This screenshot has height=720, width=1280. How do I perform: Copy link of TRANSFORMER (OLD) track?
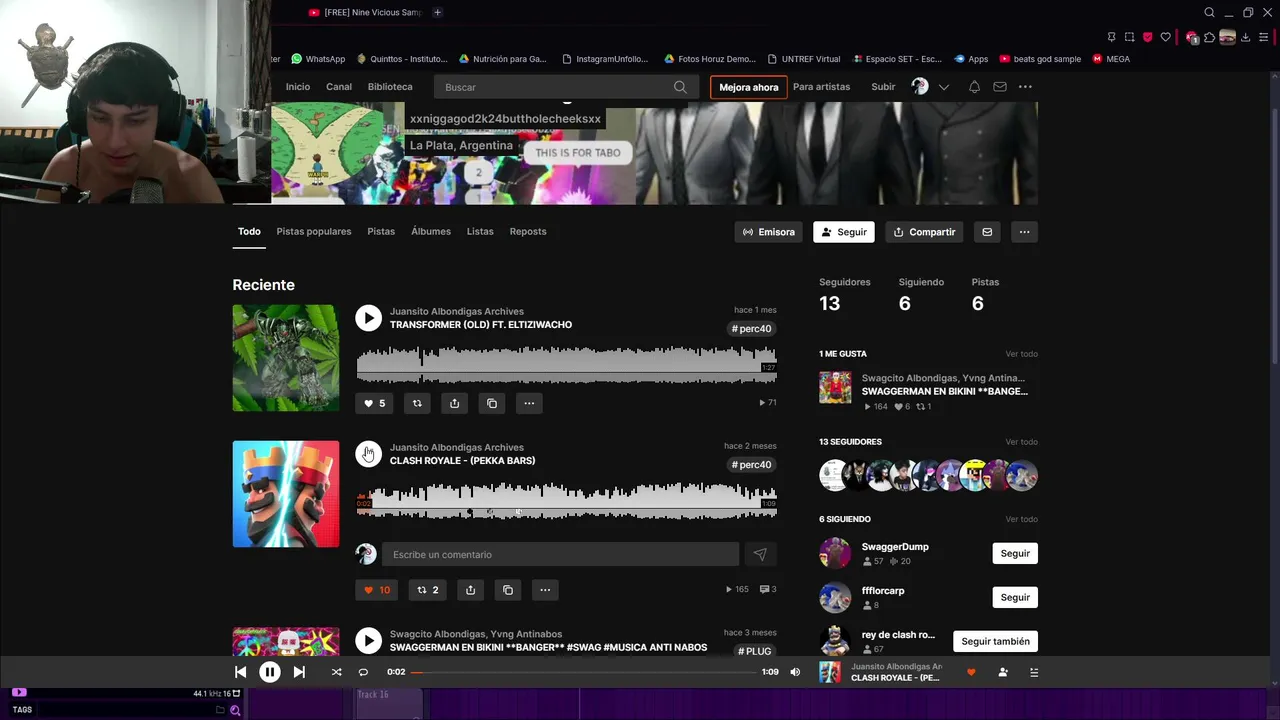[x=491, y=403]
